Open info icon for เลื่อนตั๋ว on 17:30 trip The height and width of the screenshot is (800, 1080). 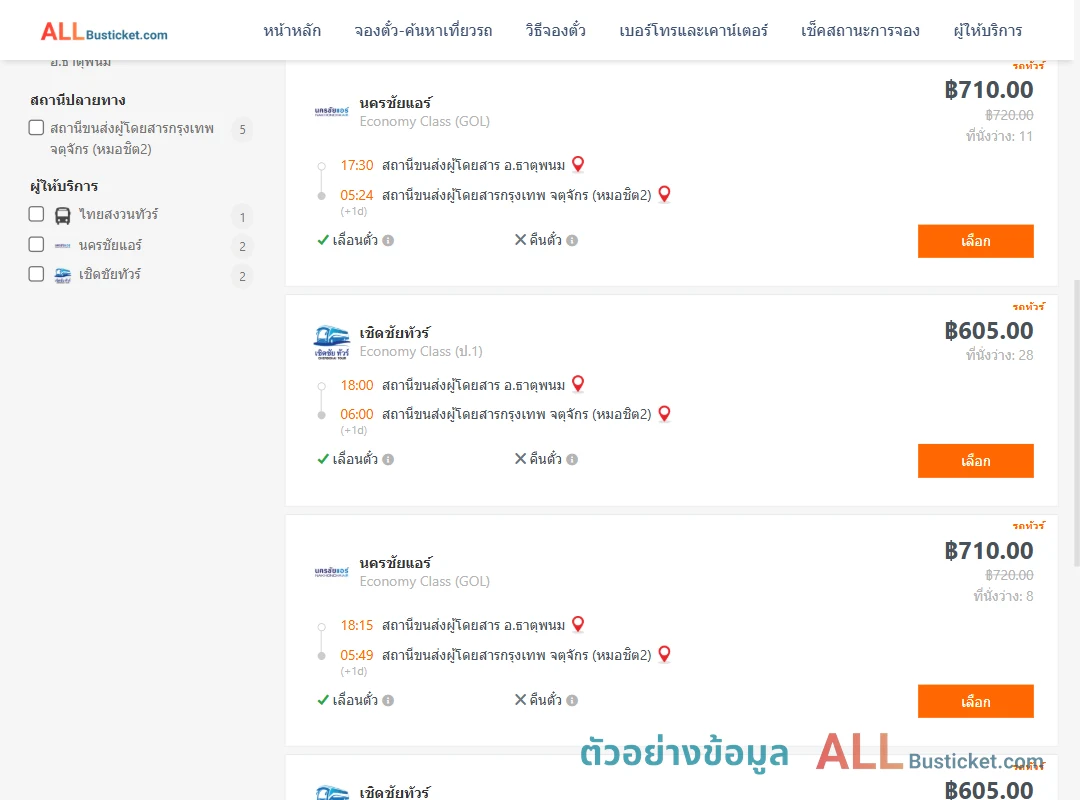point(388,240)
